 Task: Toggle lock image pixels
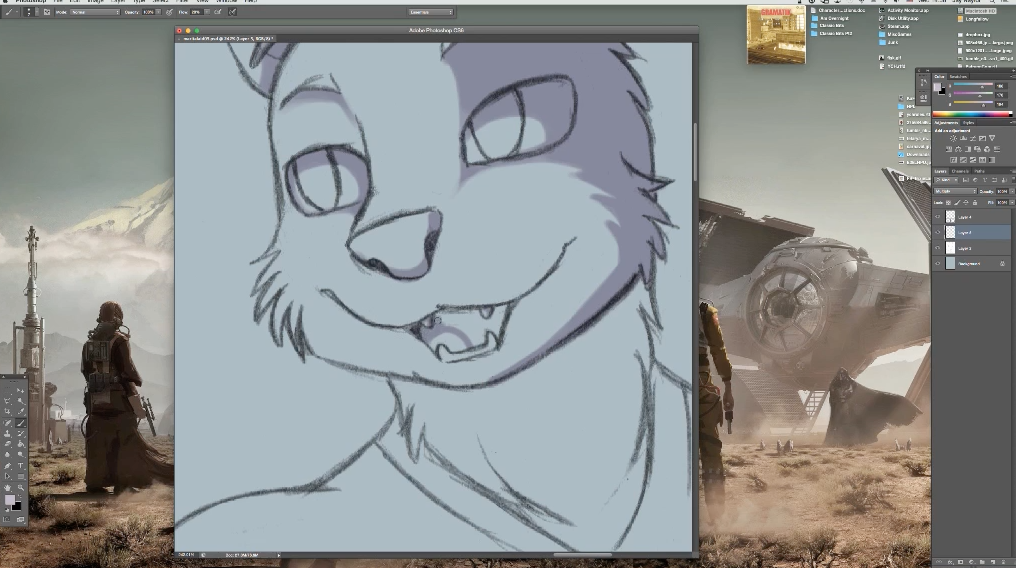[x=957, y=203]
